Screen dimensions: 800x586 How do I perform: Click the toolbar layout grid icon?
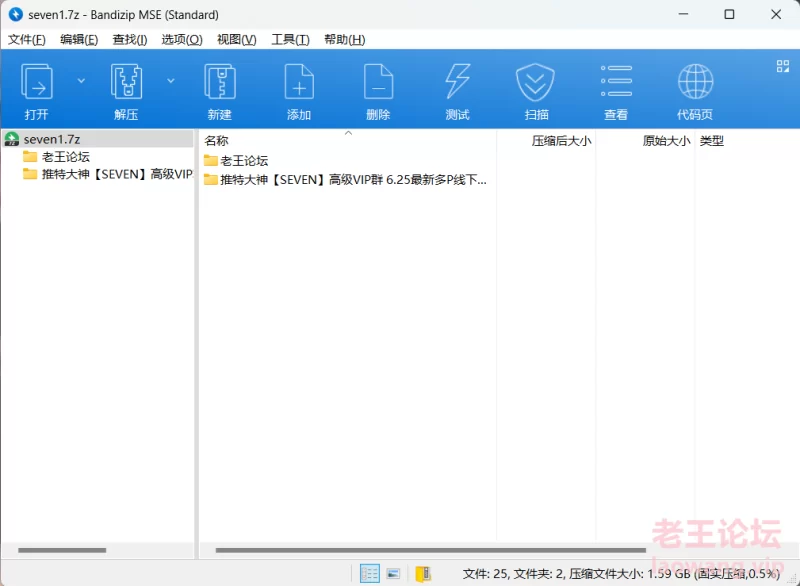783,66
